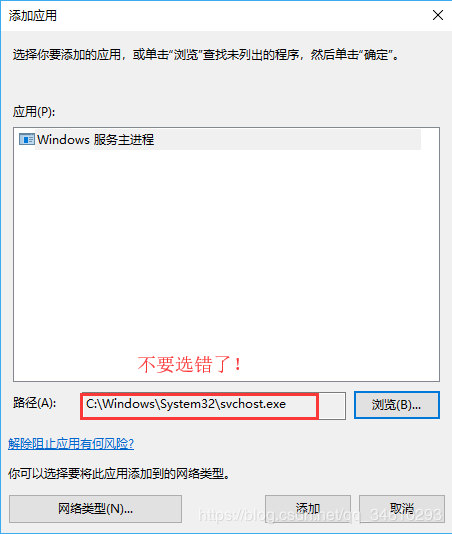Open the 解除阻止应用有何风险? help link

pos(71,443)
